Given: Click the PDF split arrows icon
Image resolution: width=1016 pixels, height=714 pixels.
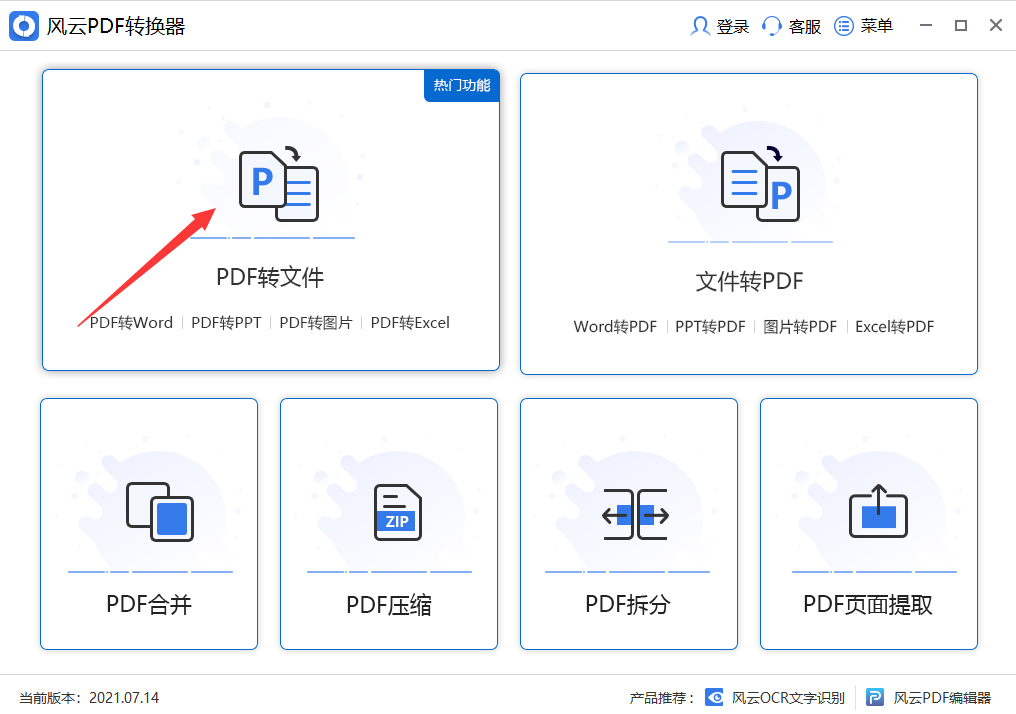Looking at the screenshot, I should [636, 515].
